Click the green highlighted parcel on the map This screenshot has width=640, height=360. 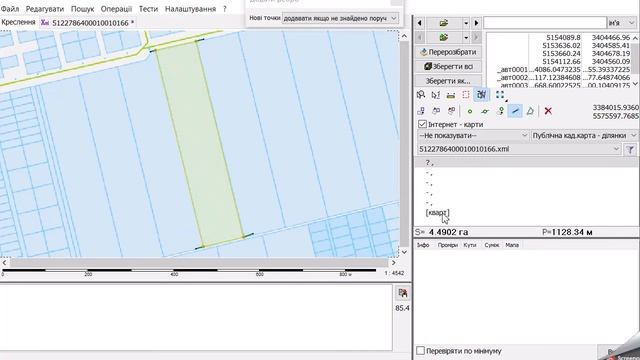click(x=200, y=143)
